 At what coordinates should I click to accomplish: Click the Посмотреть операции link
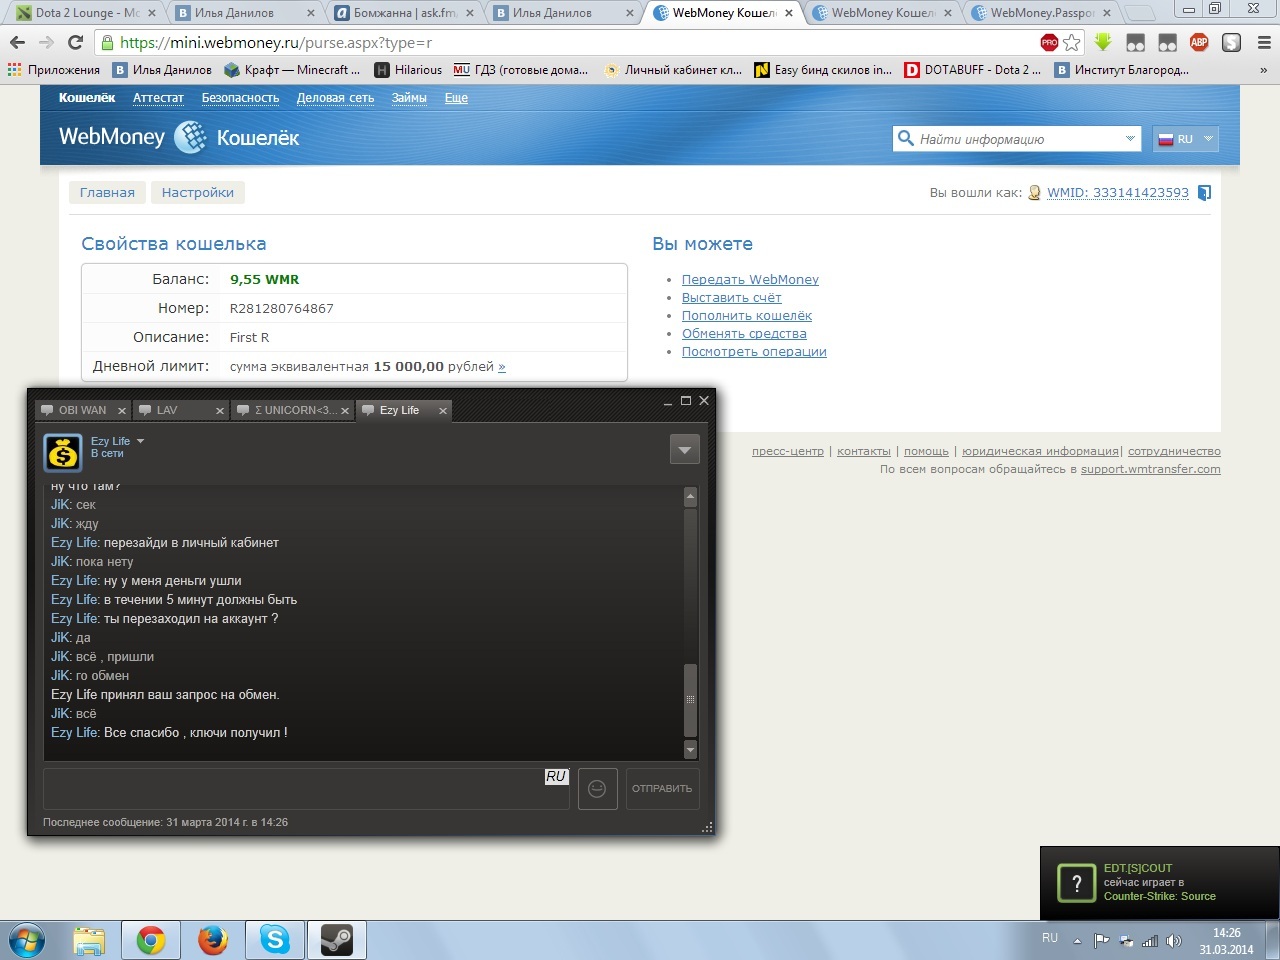[x=754, y=352]
